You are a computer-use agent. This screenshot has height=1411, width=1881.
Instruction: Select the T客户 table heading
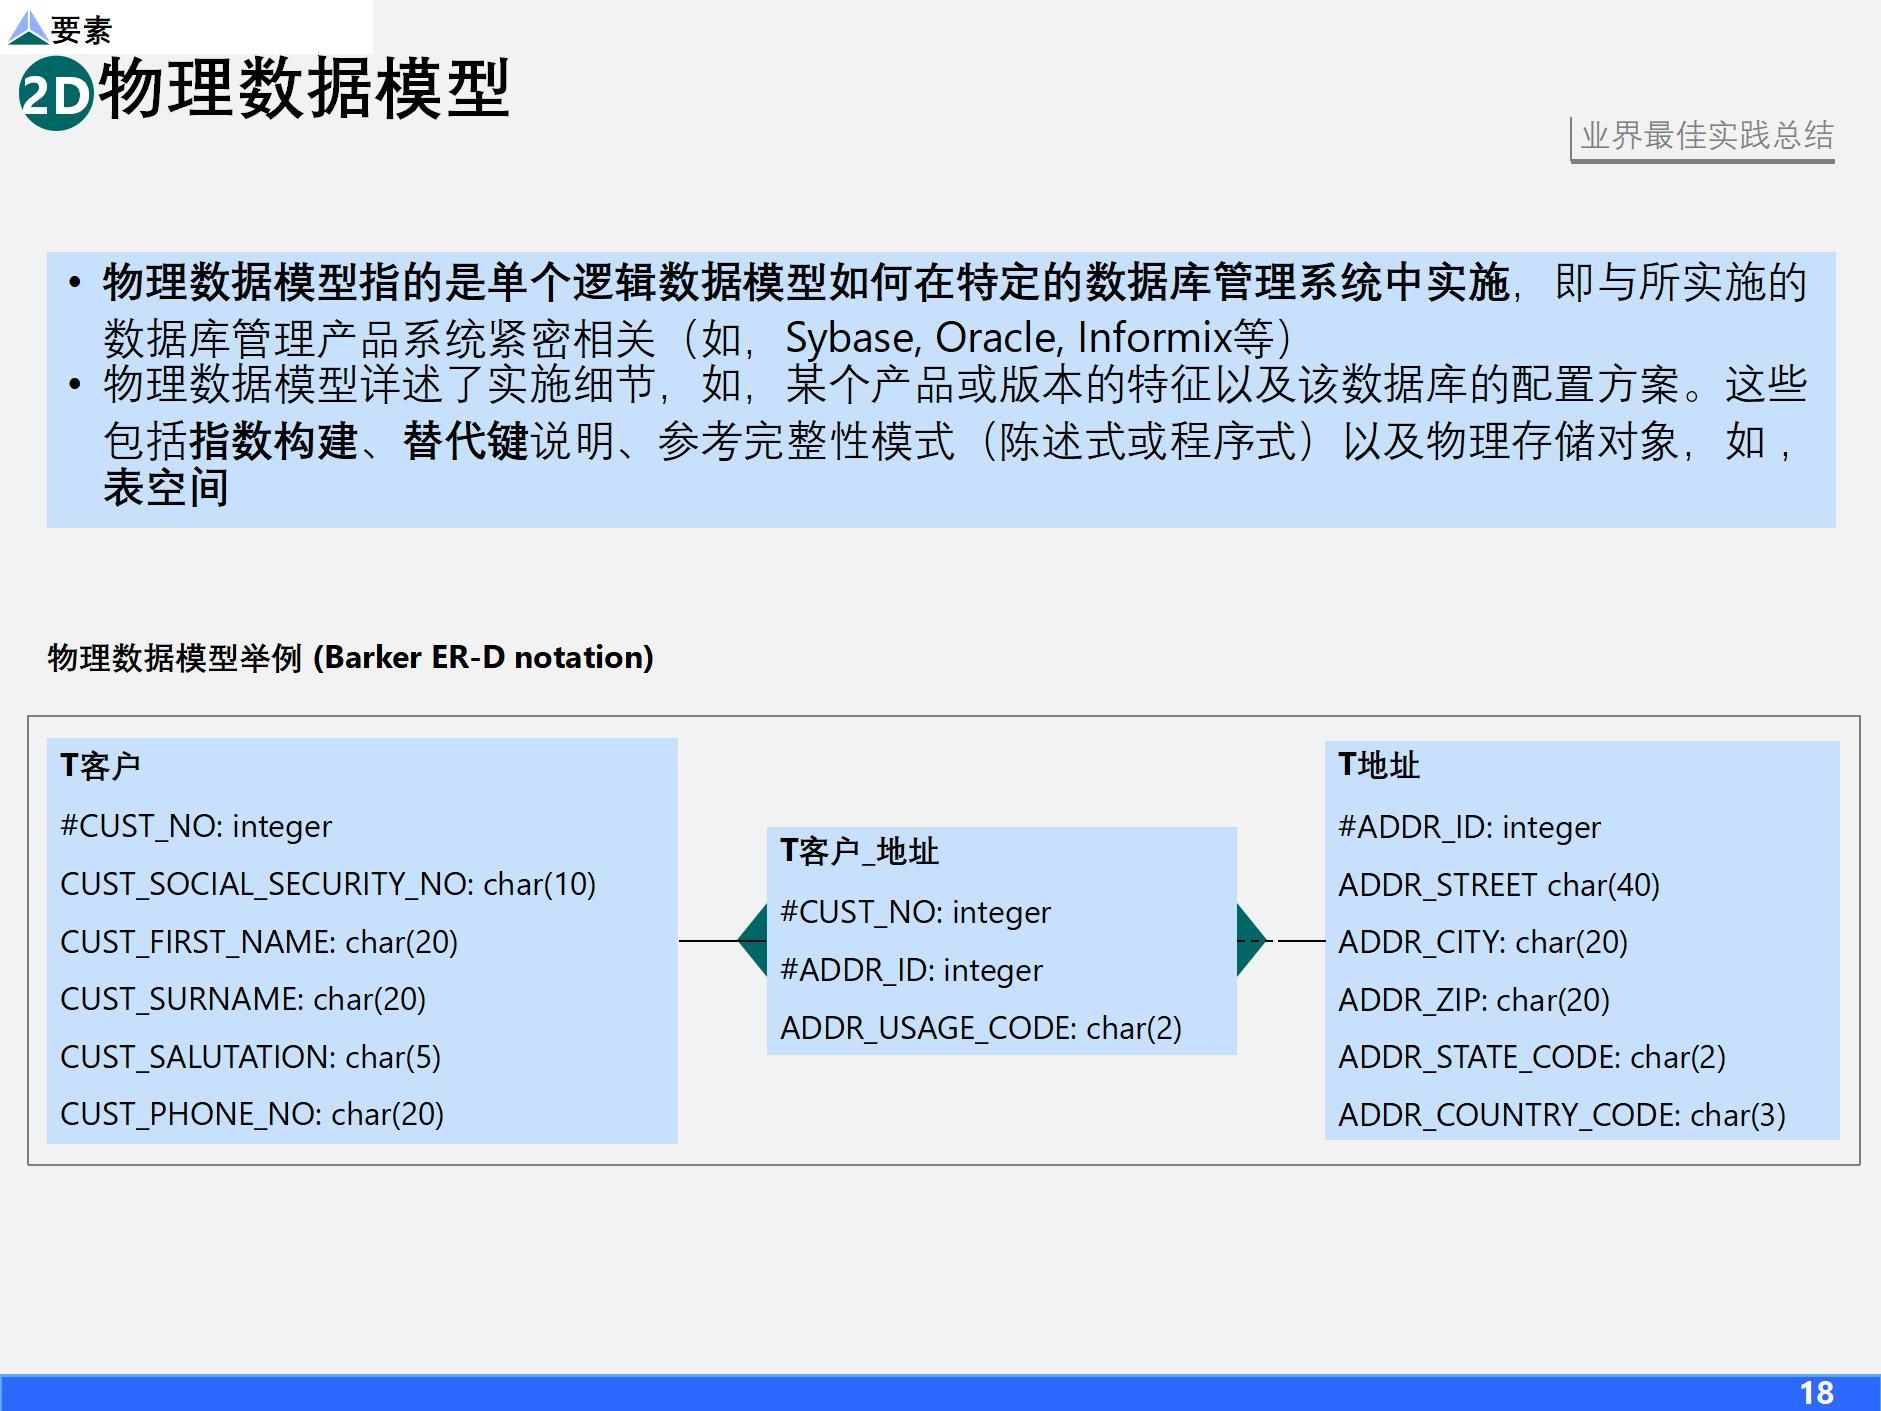tap(100, 765)
